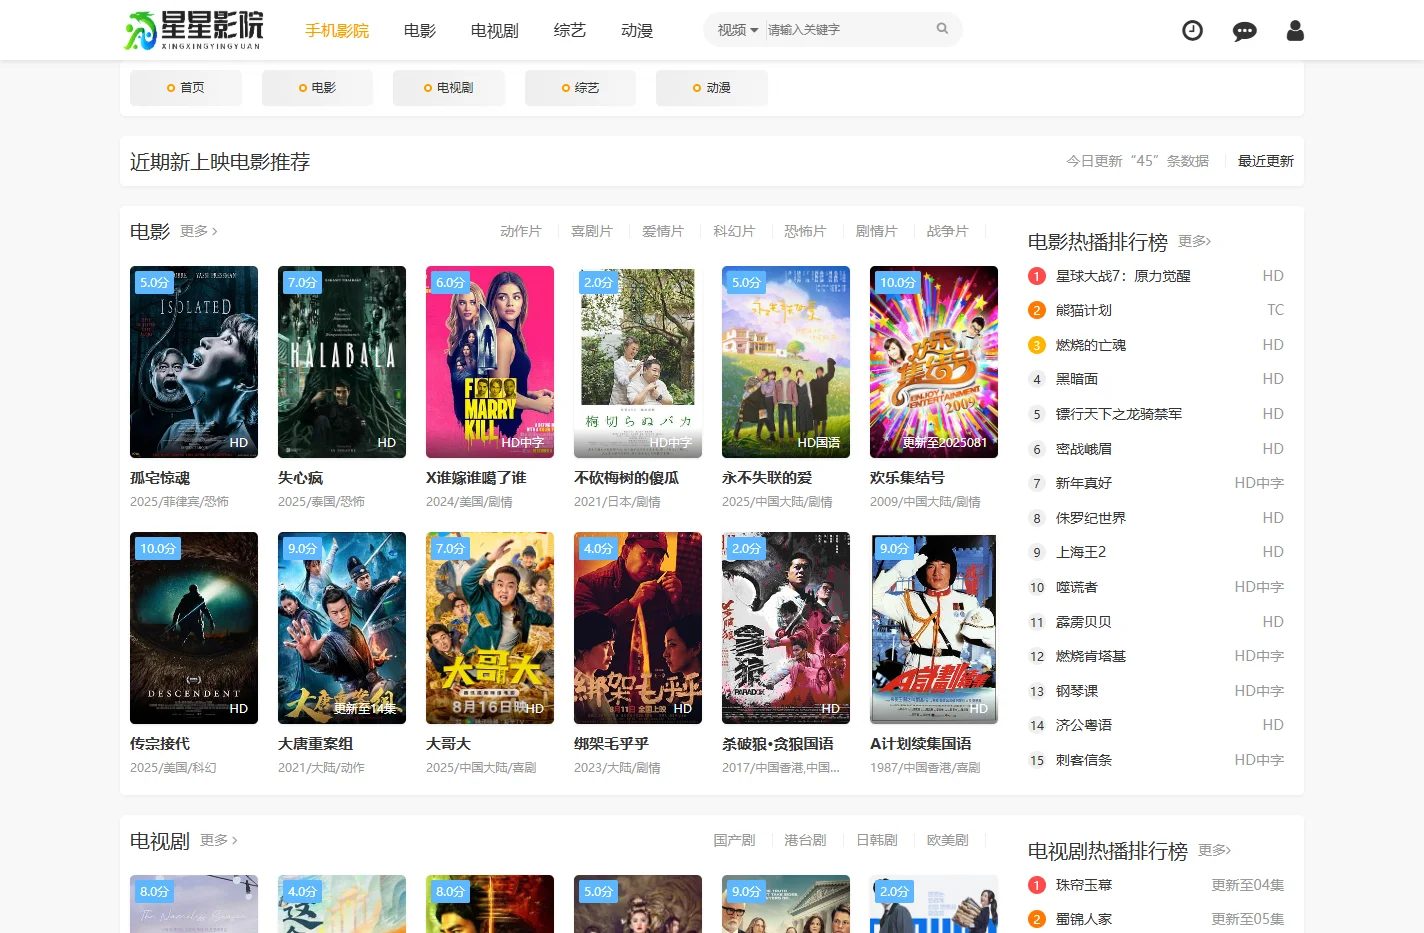1424x933 pixels.
Task: Expand the 视频 search type dropdown
Action: click(x=737, y=30)
